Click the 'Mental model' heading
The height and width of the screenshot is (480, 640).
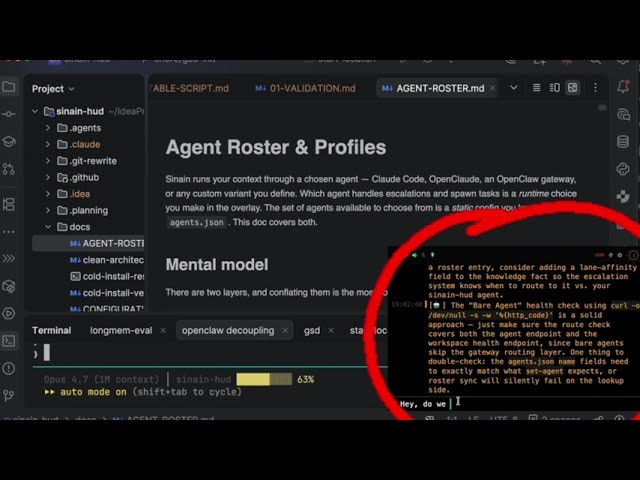pyautogui.click(x=217, y=265)
